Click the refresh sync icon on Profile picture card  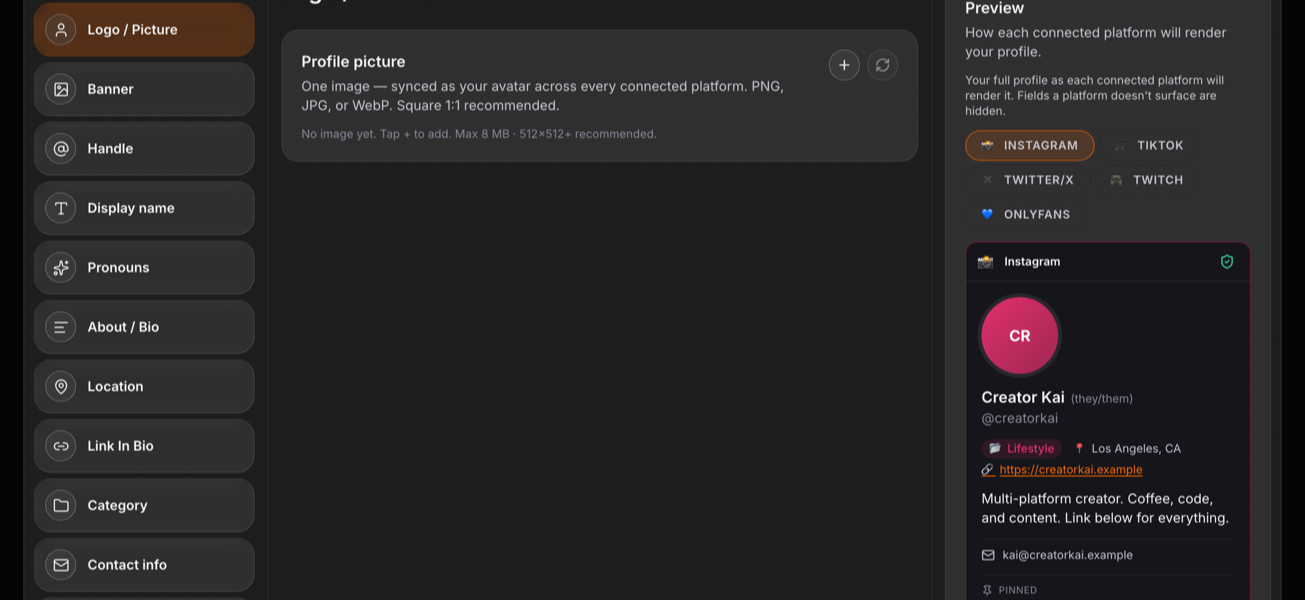tap(882, 65)
